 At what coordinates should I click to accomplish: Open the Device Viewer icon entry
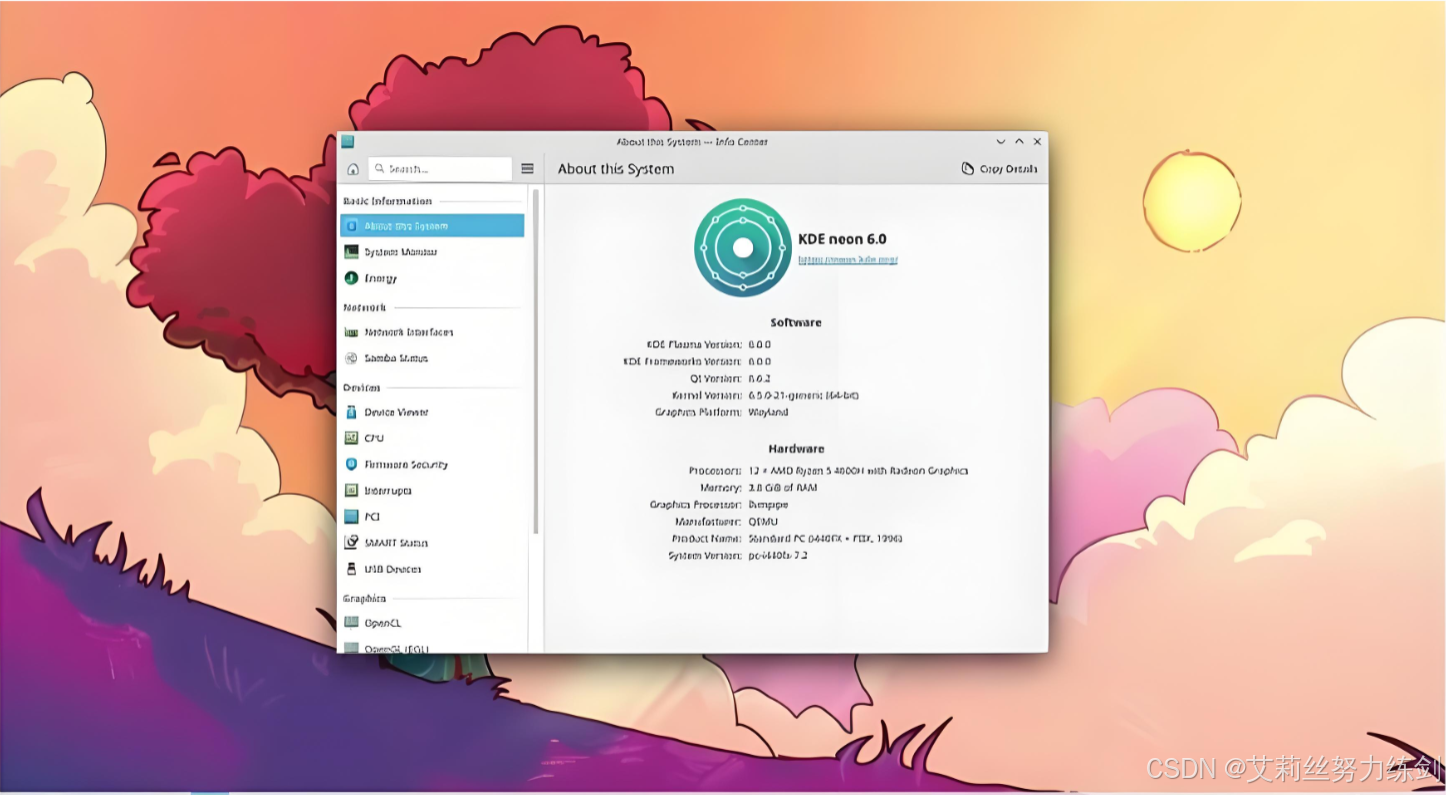pos(352,412)
